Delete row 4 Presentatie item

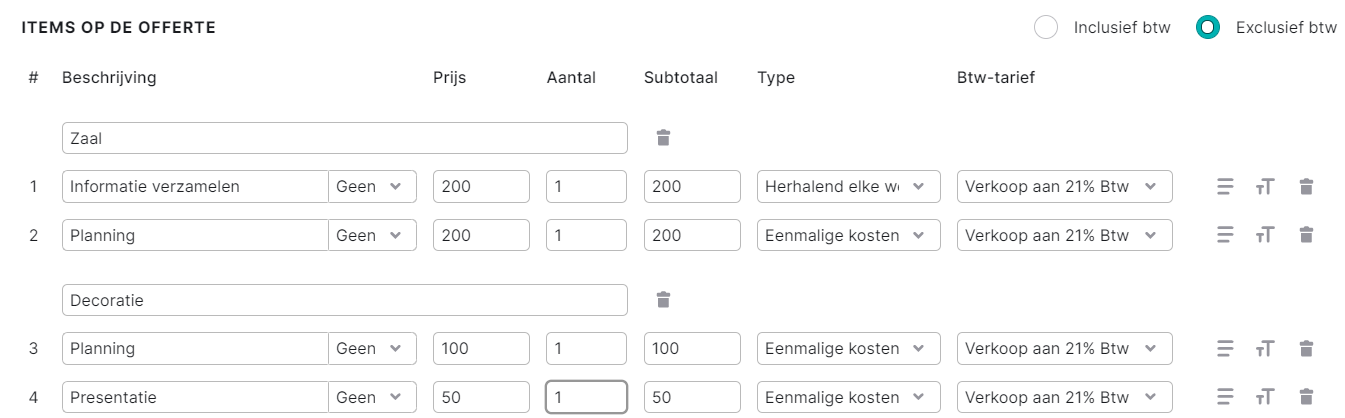coord(1306,397)
